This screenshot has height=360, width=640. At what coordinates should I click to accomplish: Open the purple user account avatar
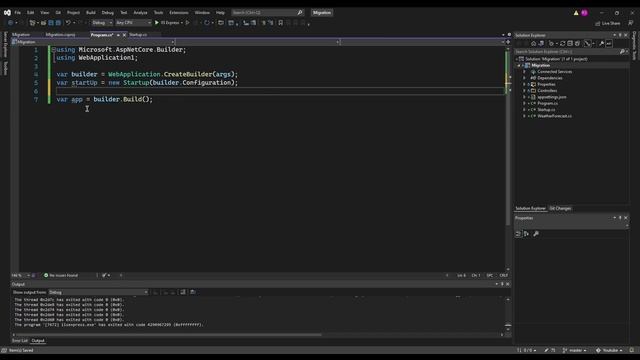coord(584,13)
